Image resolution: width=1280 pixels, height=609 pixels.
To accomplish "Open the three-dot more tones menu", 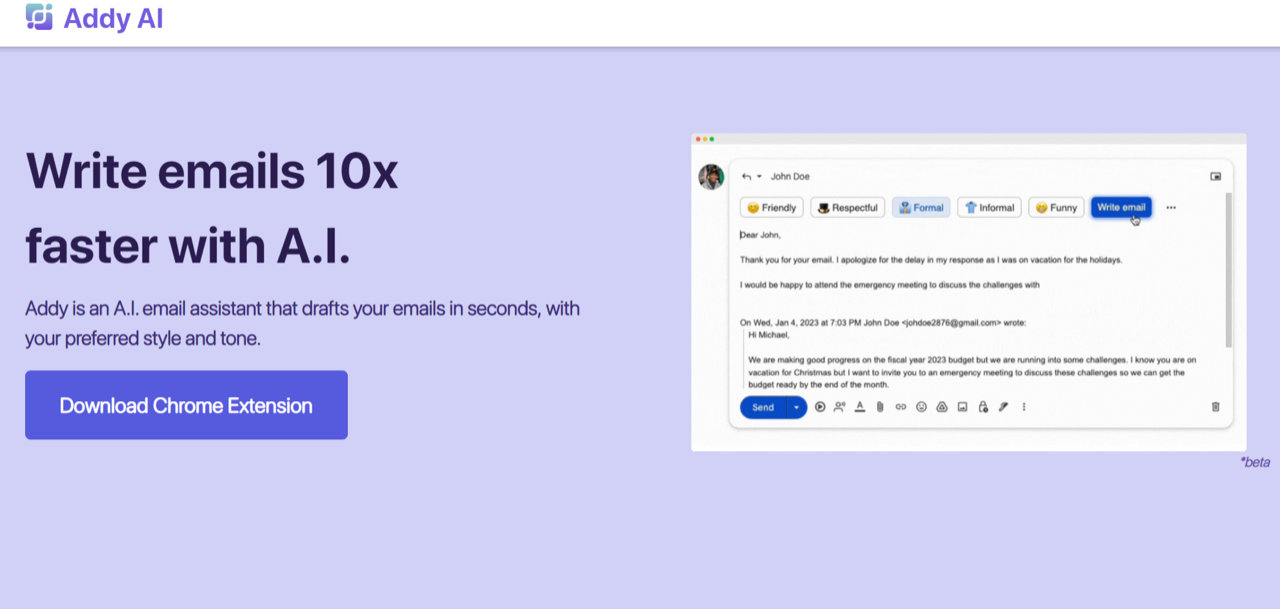I will click(1171, 208).
